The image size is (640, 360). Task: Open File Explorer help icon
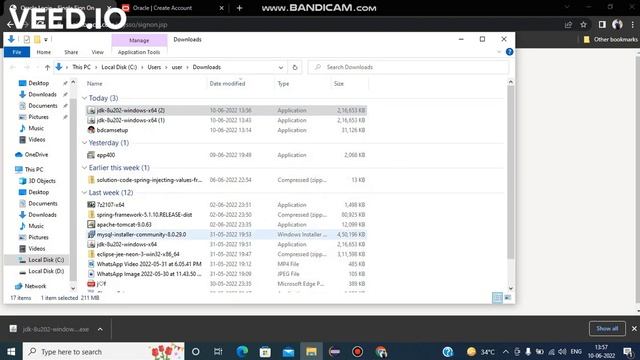point(509,52)
